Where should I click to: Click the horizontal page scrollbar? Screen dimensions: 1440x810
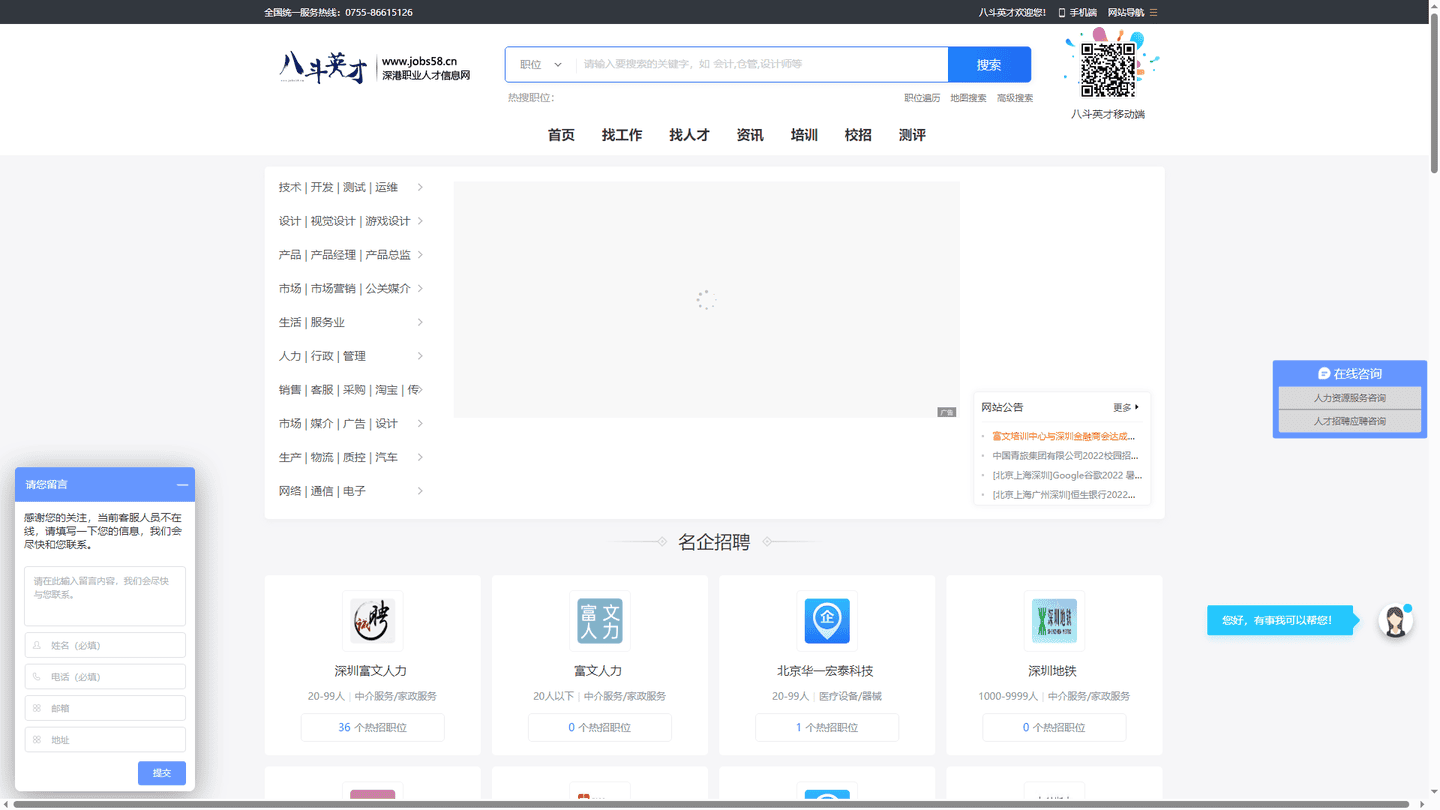pos(712,804)
